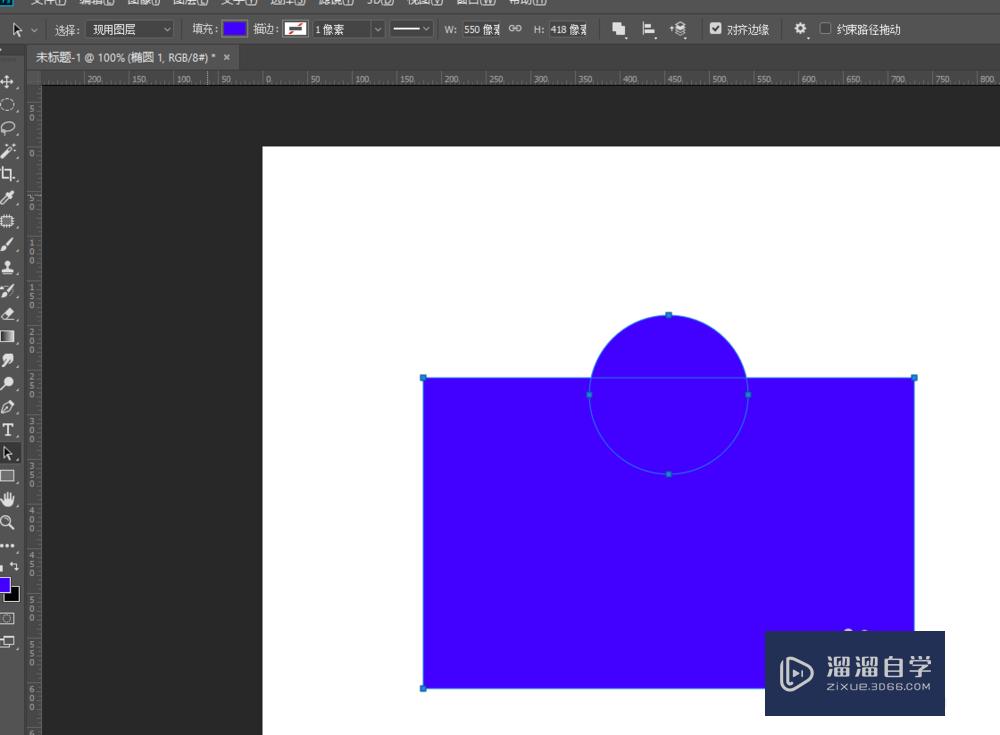This screenshot has height=735, width=1000.
Task: Toggle Quick Mask mode
Action: [x=7, y=618]
